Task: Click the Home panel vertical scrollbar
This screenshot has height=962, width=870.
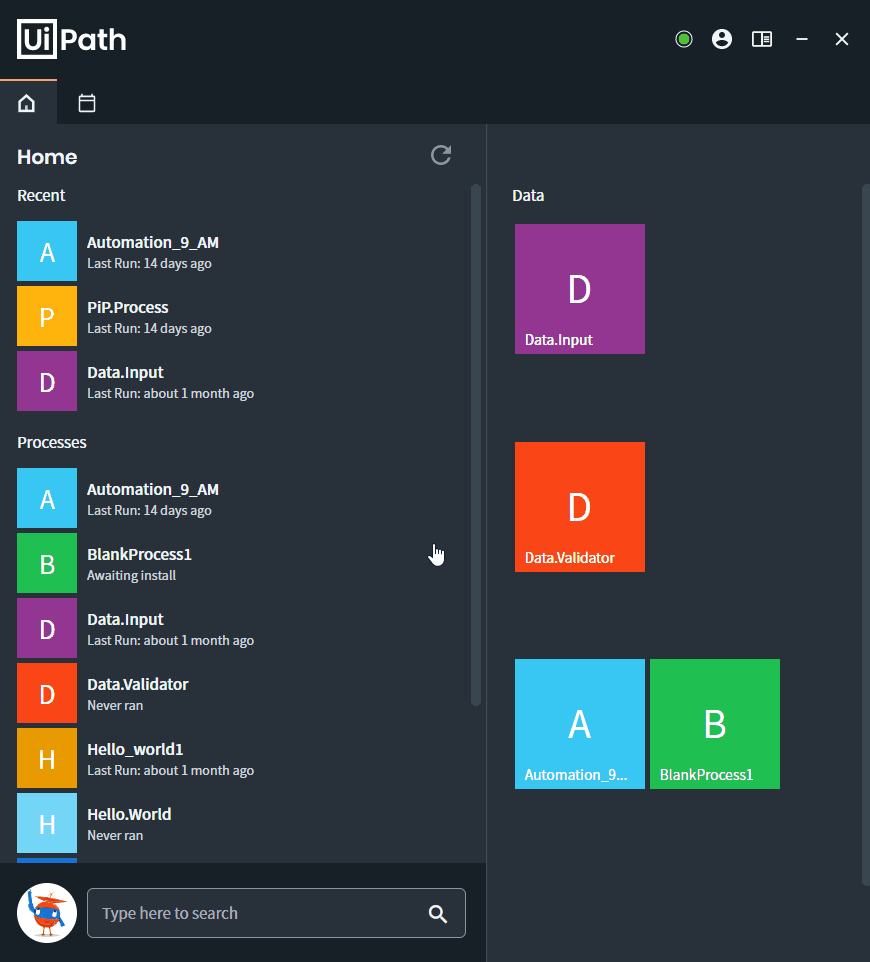Action: coord(475,445)
